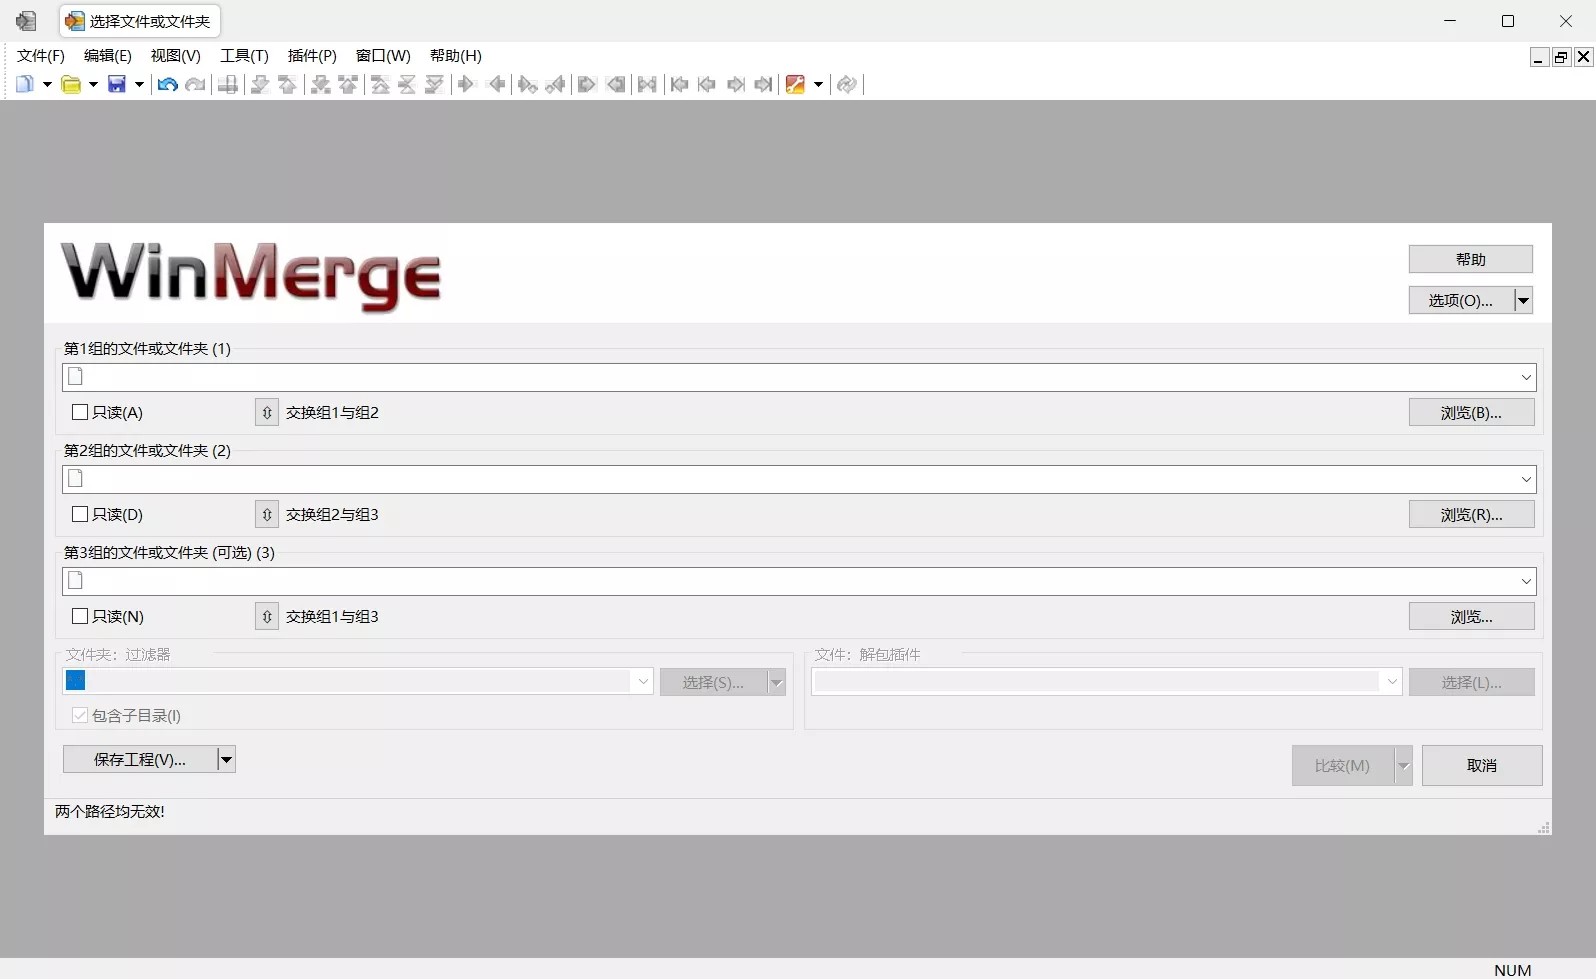Click the Auto Merge toolbar icon

click(647, 84)
